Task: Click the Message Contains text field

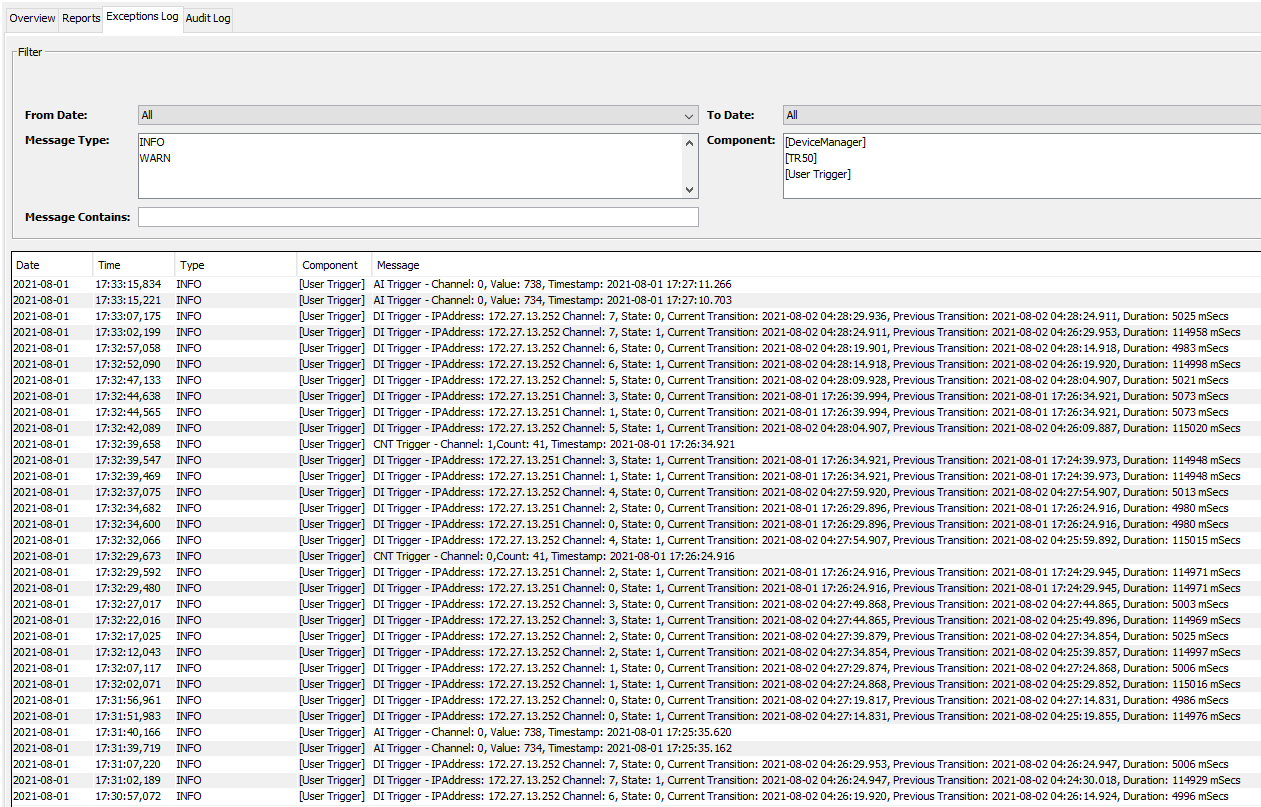Action: coord(417,217)
